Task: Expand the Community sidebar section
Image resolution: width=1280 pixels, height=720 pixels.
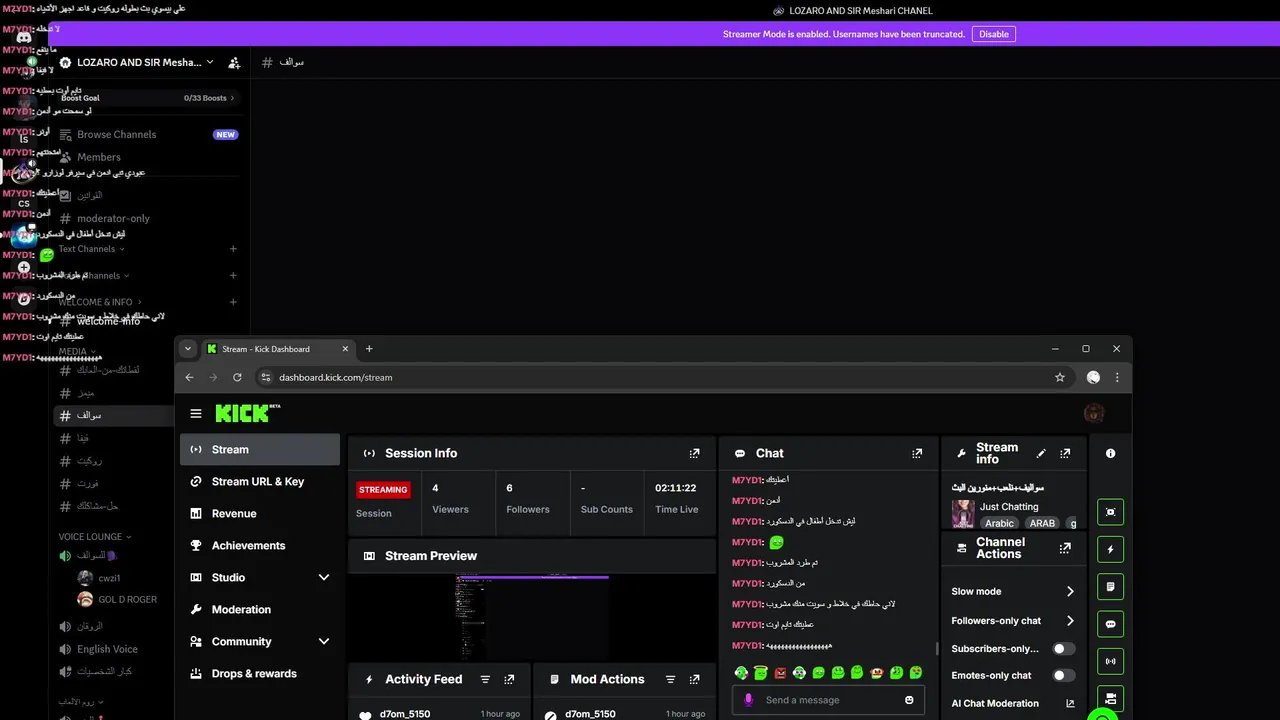Action: 323,641
